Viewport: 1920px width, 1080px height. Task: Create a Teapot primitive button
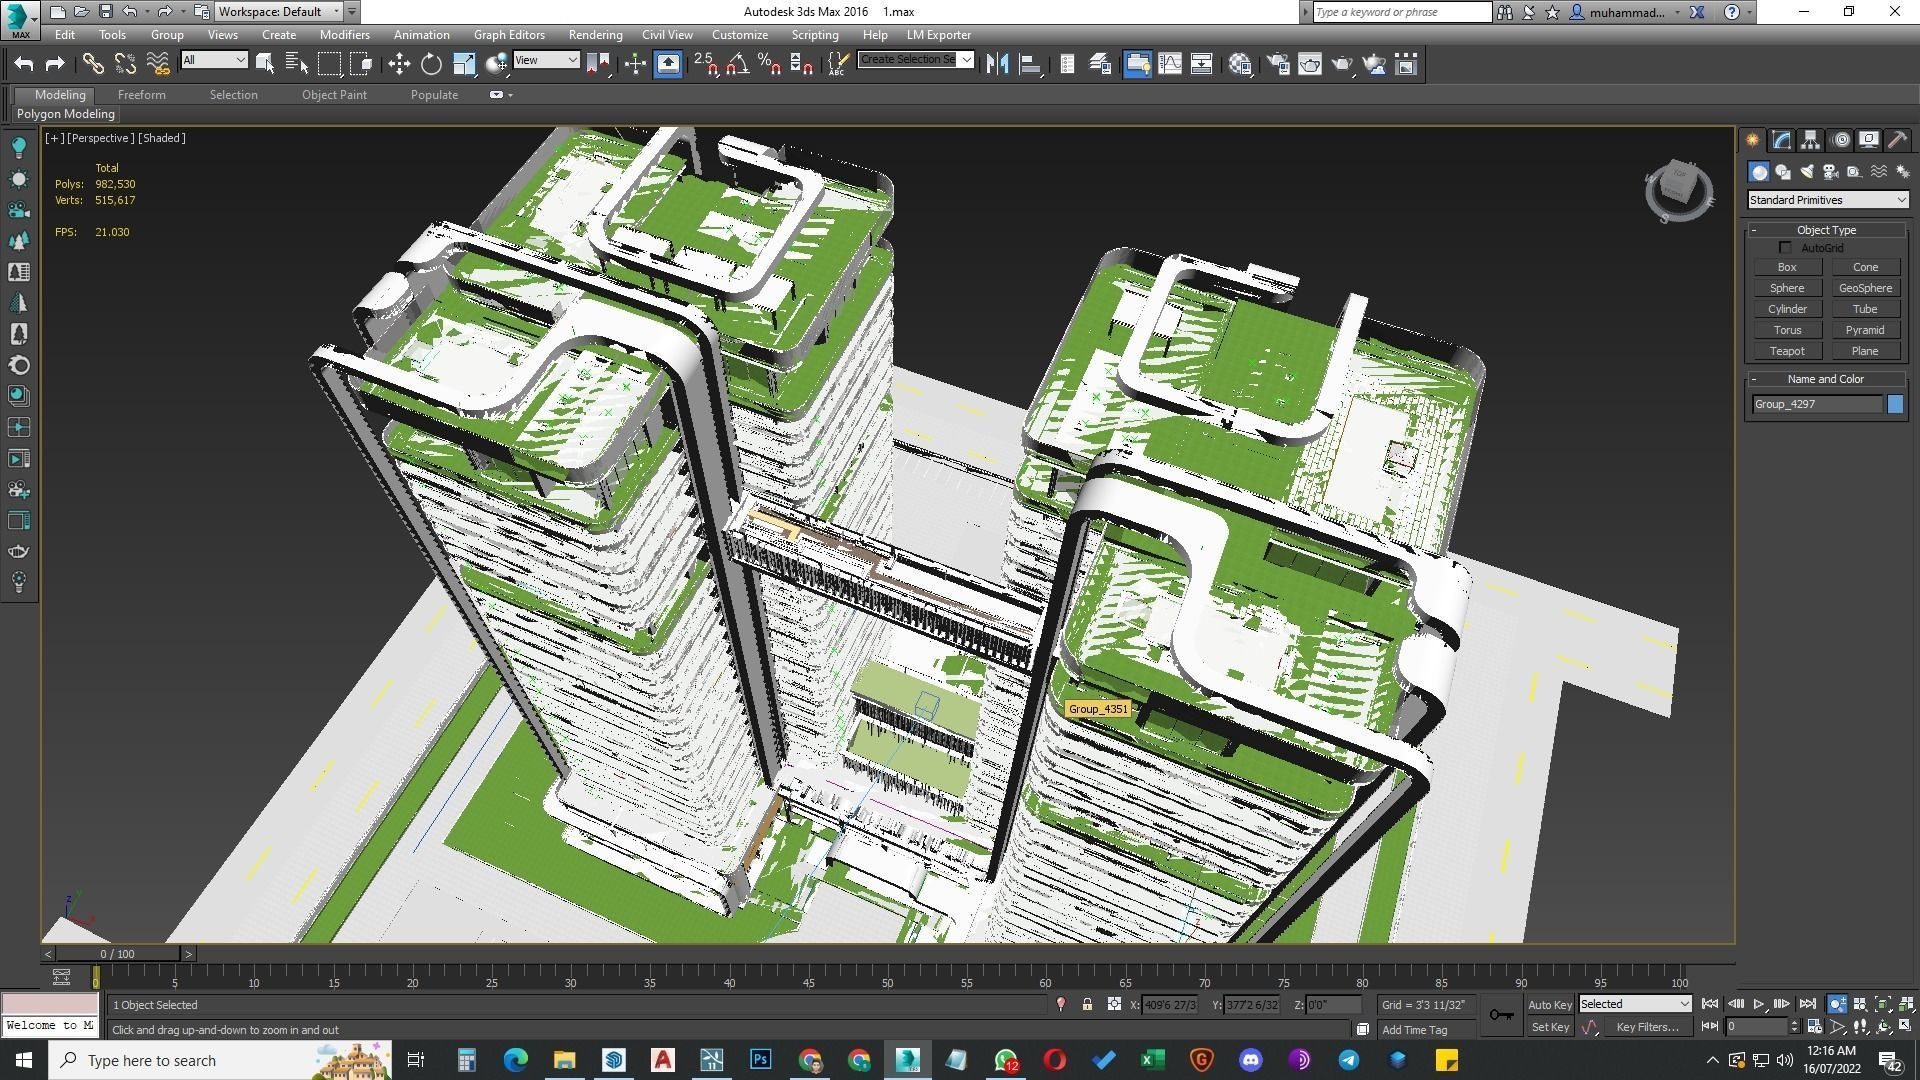pyautogui.click(x=1787, y=351)
